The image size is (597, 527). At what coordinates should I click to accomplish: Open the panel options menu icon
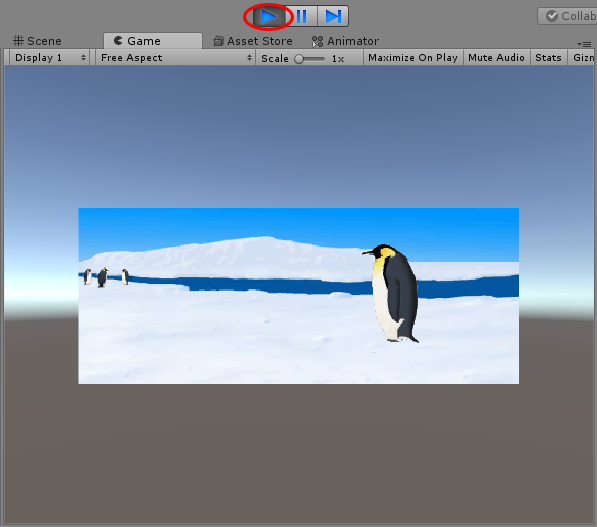pos(584,44)
